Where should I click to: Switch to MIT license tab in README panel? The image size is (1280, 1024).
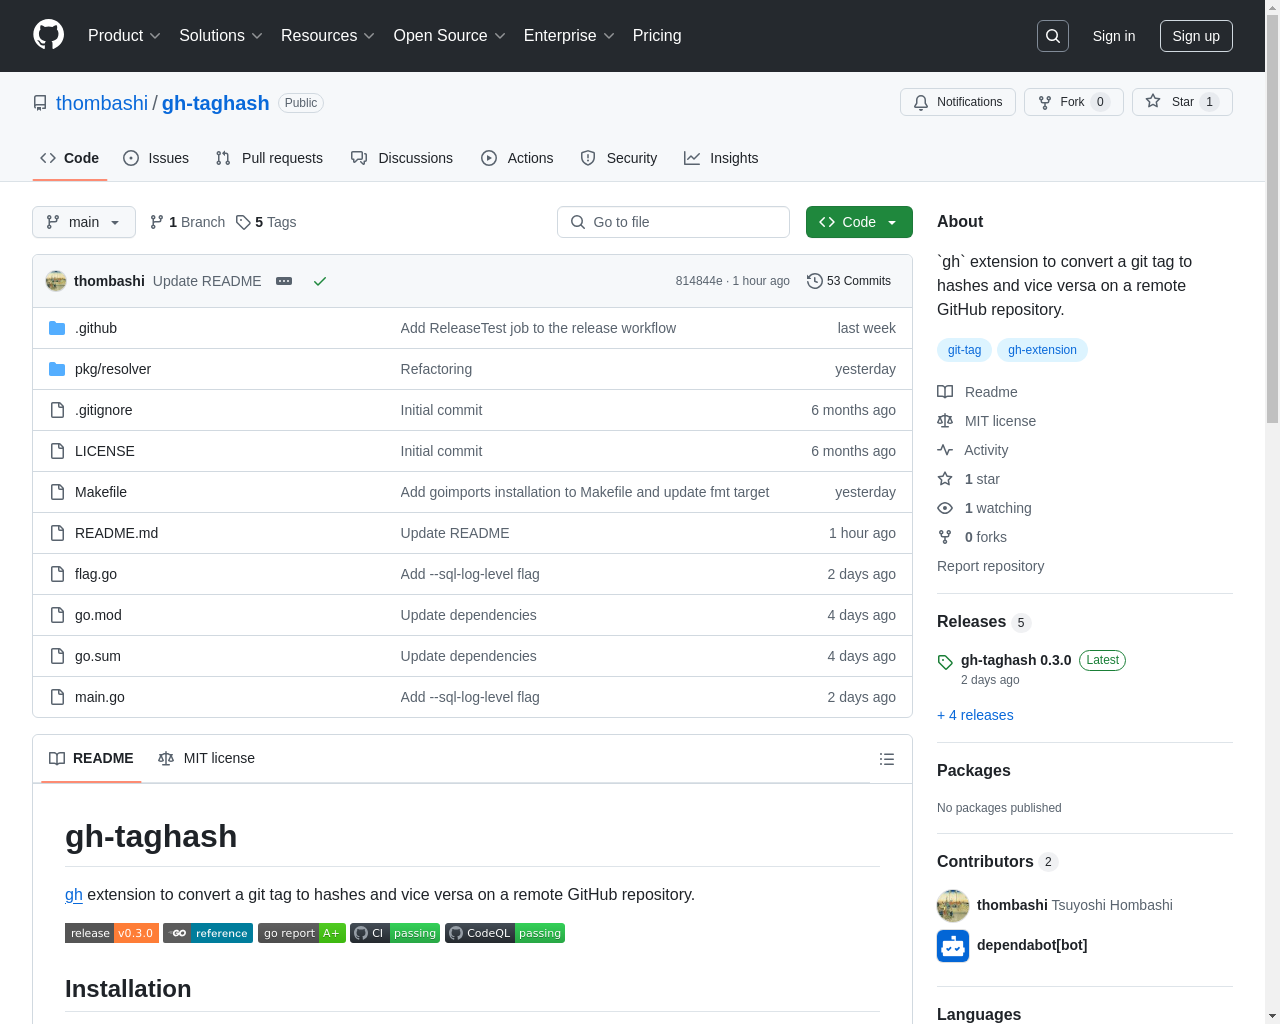click(206, 758)
